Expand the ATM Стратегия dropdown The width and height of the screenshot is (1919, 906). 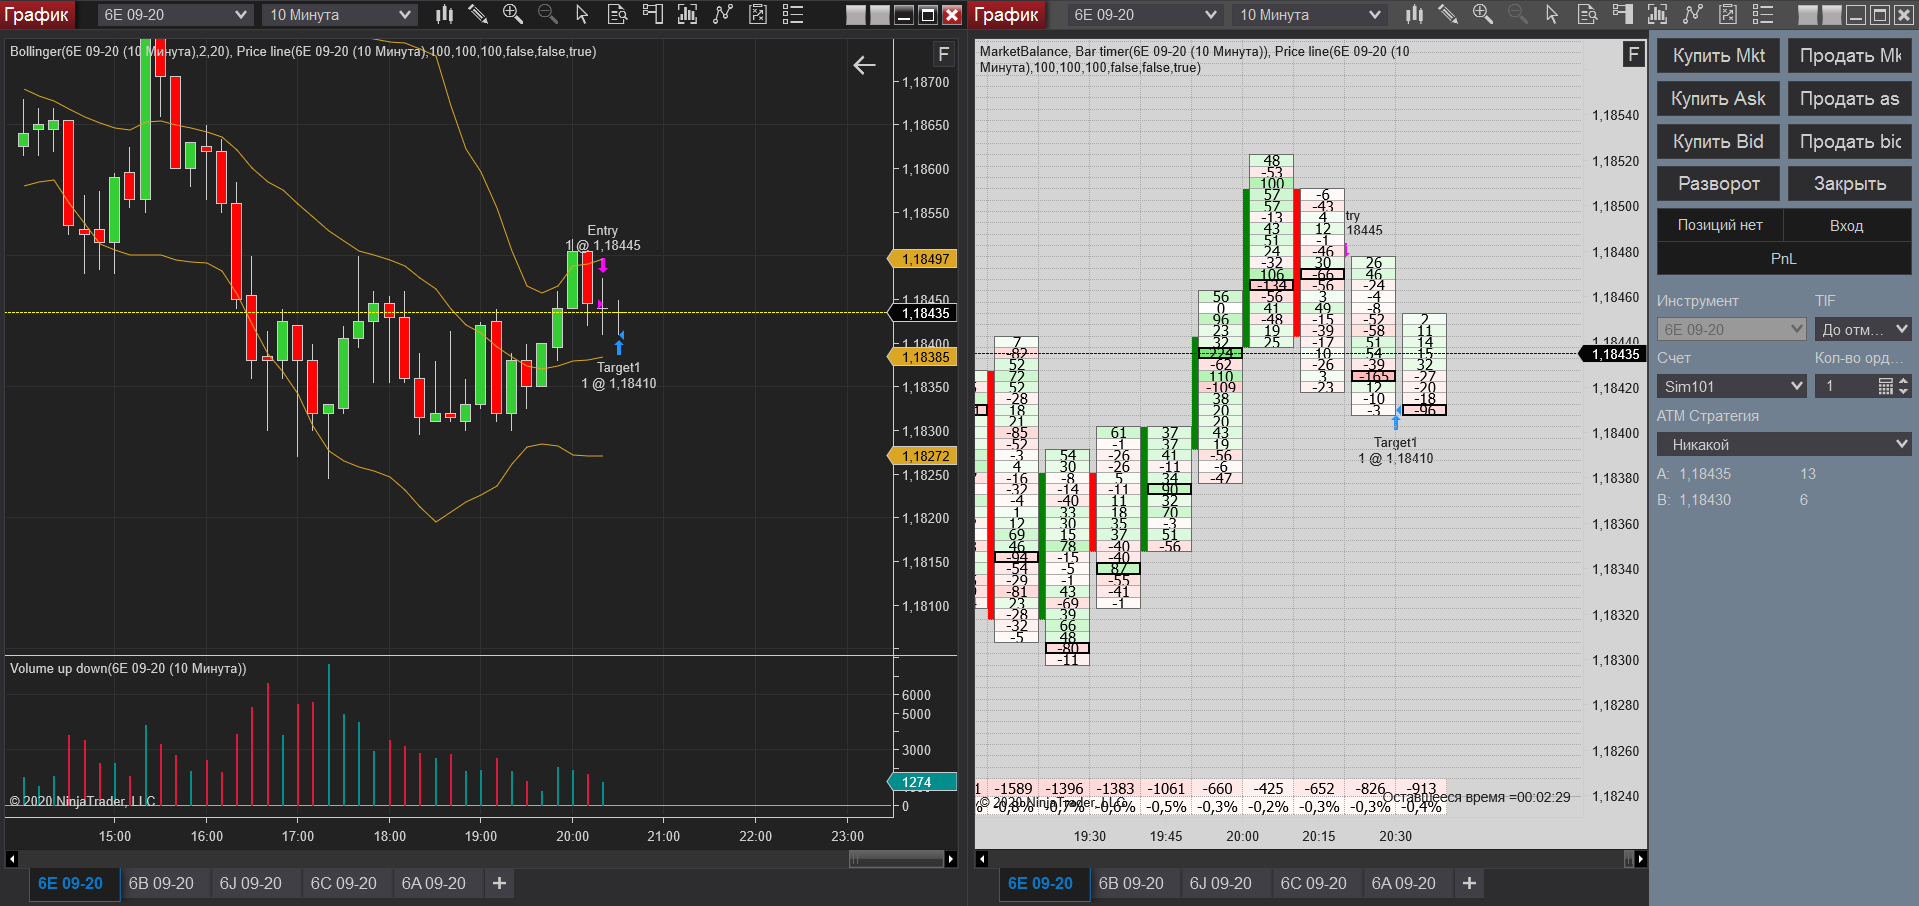[1784, 444]
